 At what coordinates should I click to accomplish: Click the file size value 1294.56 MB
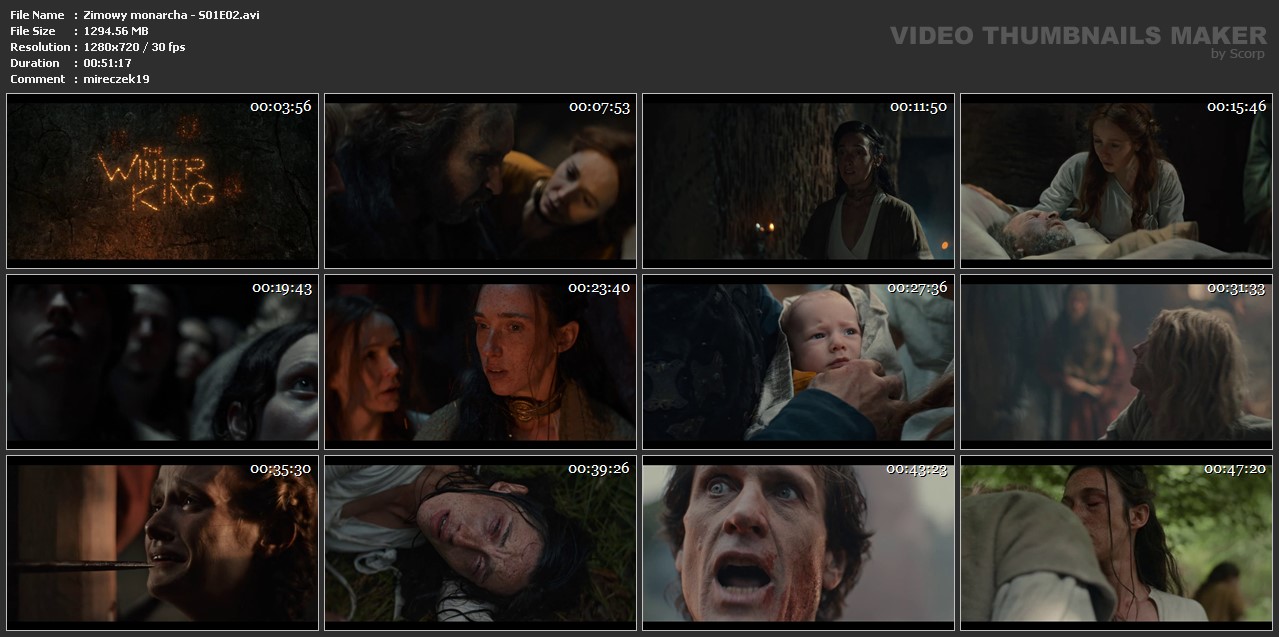pos(116,31)
